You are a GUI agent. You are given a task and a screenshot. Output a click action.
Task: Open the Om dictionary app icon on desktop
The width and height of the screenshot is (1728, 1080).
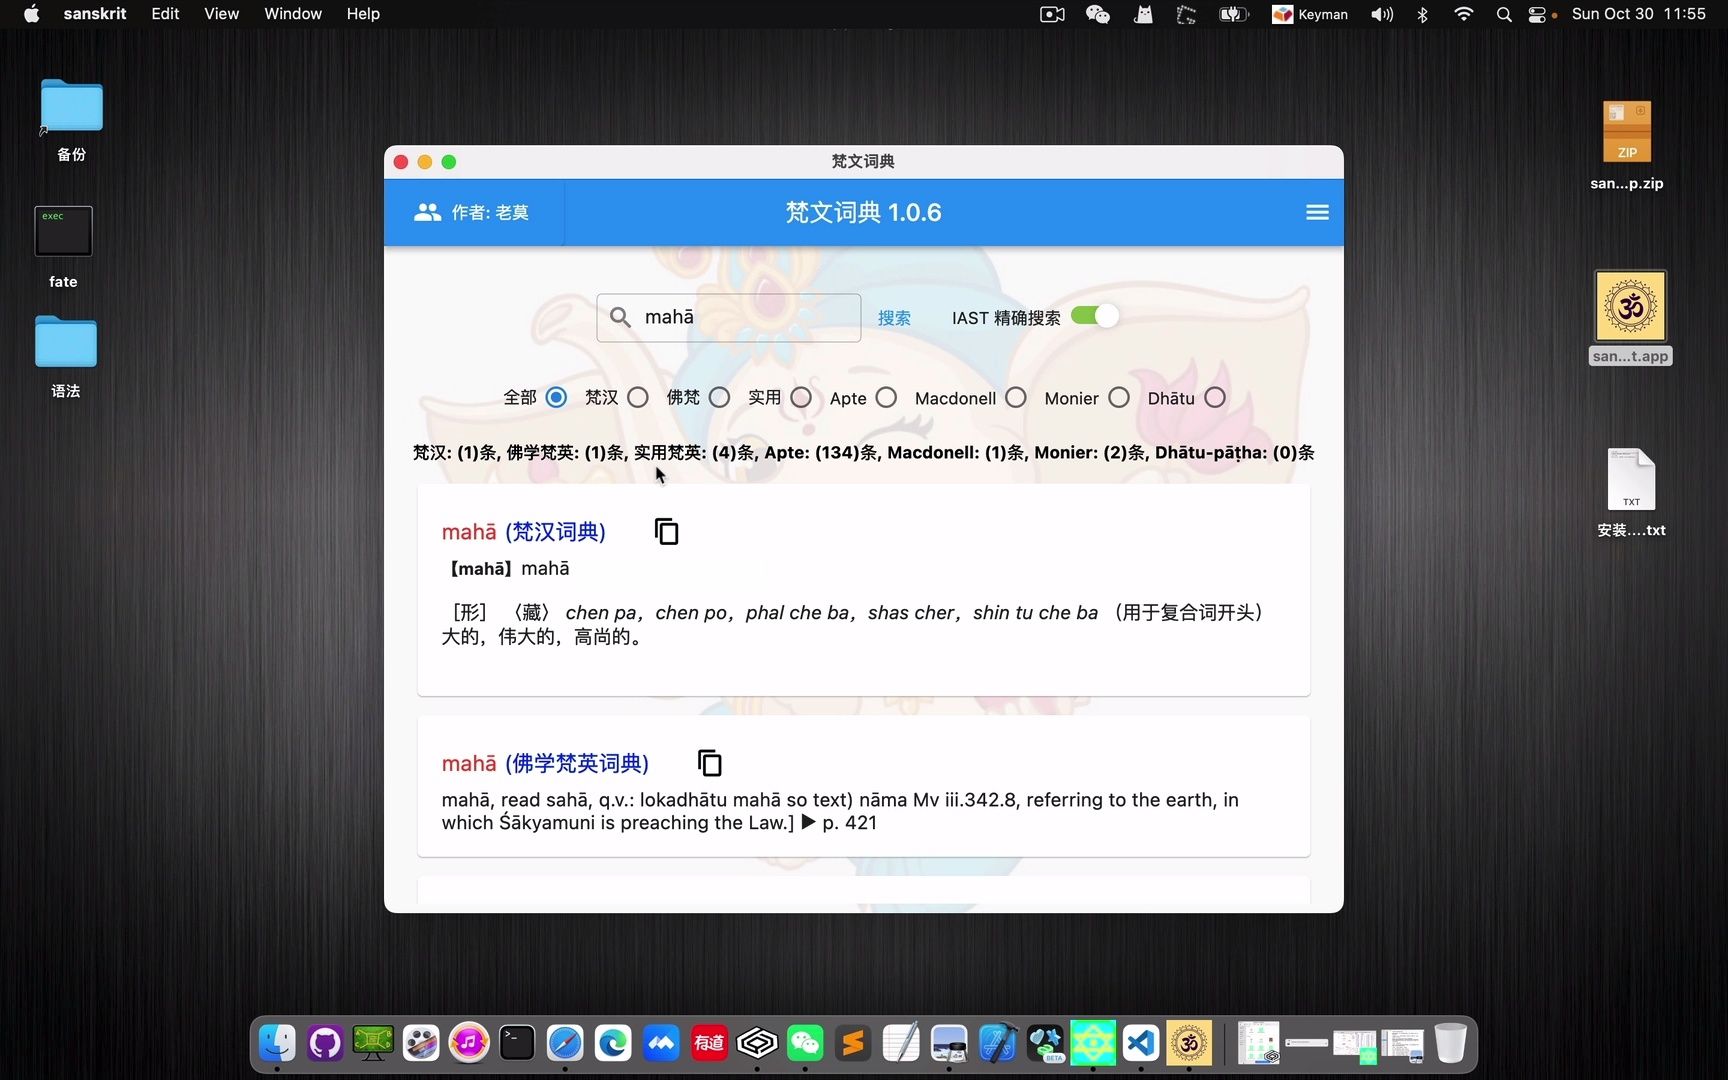point(1630,305)
